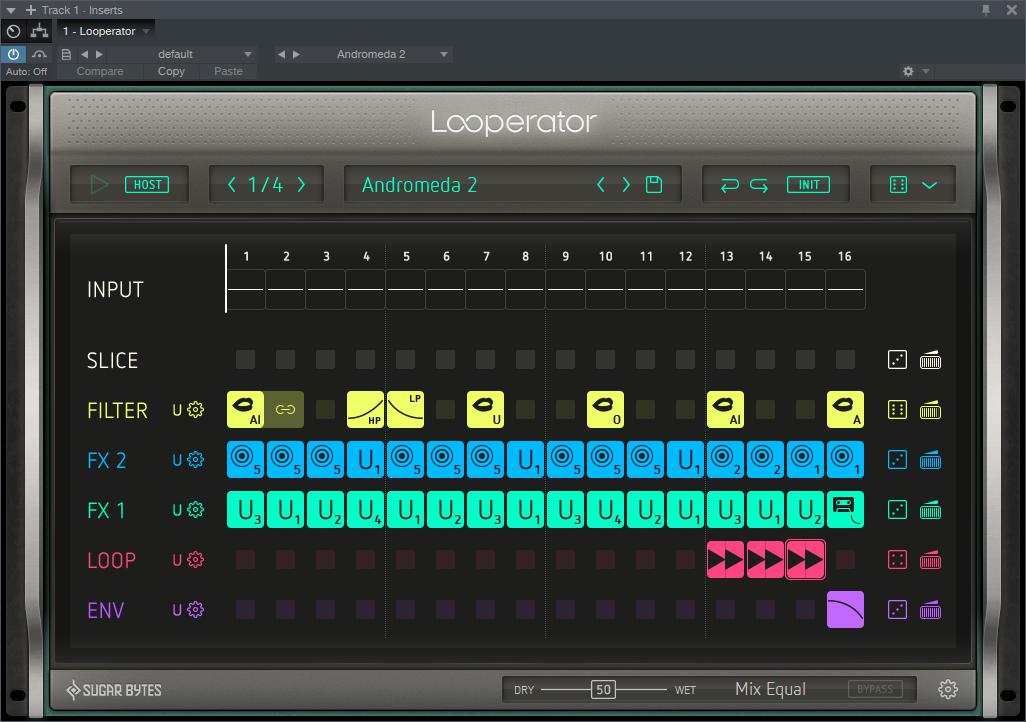The width and height of the screenshot is (1026, 722).
Task: Toggle LOOP step 1 square
Action: 245,560
